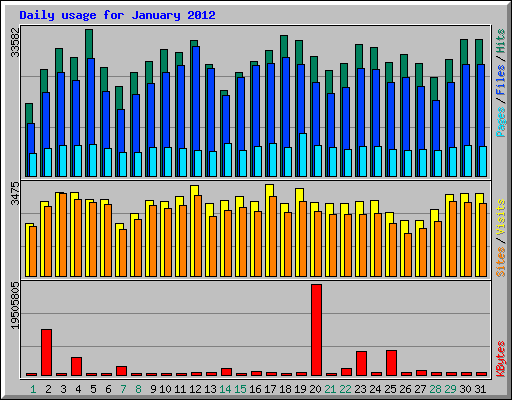Select the yellow Visits bar for day 12

point(195,191)
